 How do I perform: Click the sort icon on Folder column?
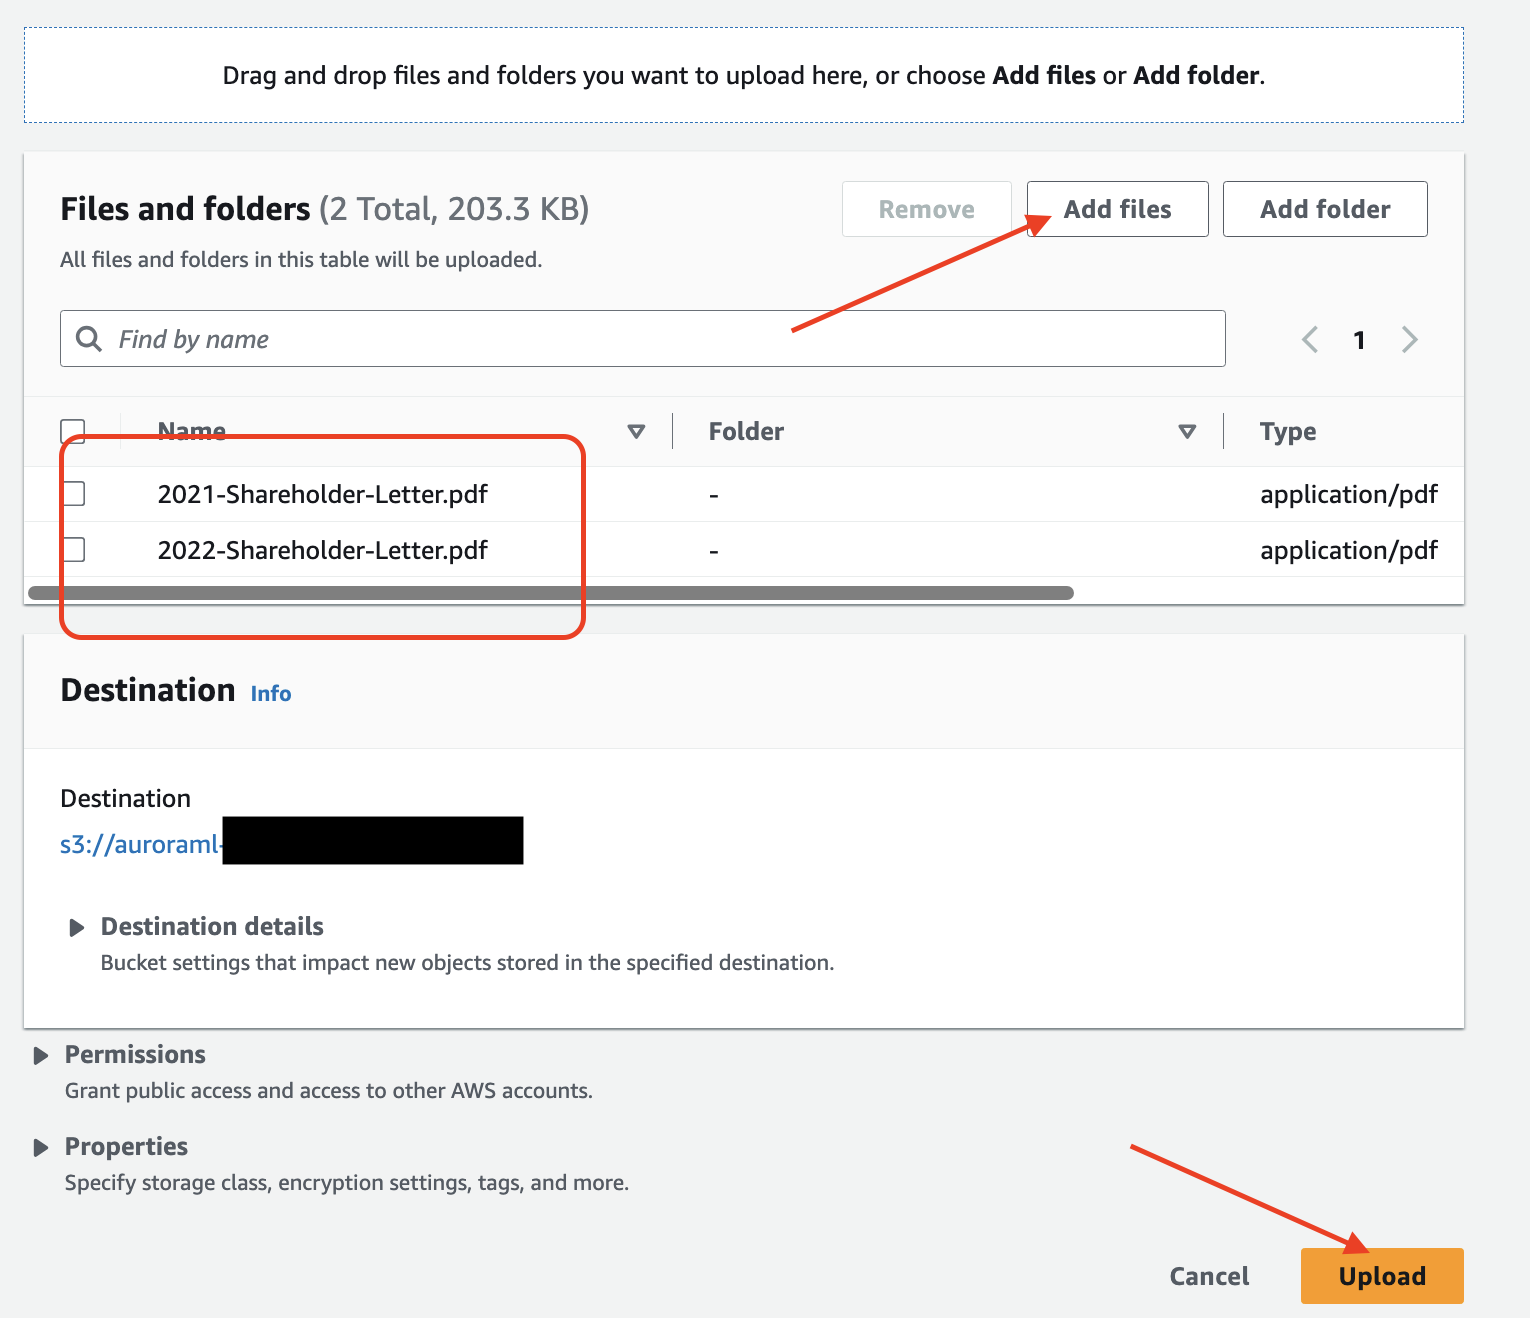pyautogui.click(x=1188, y=431)
